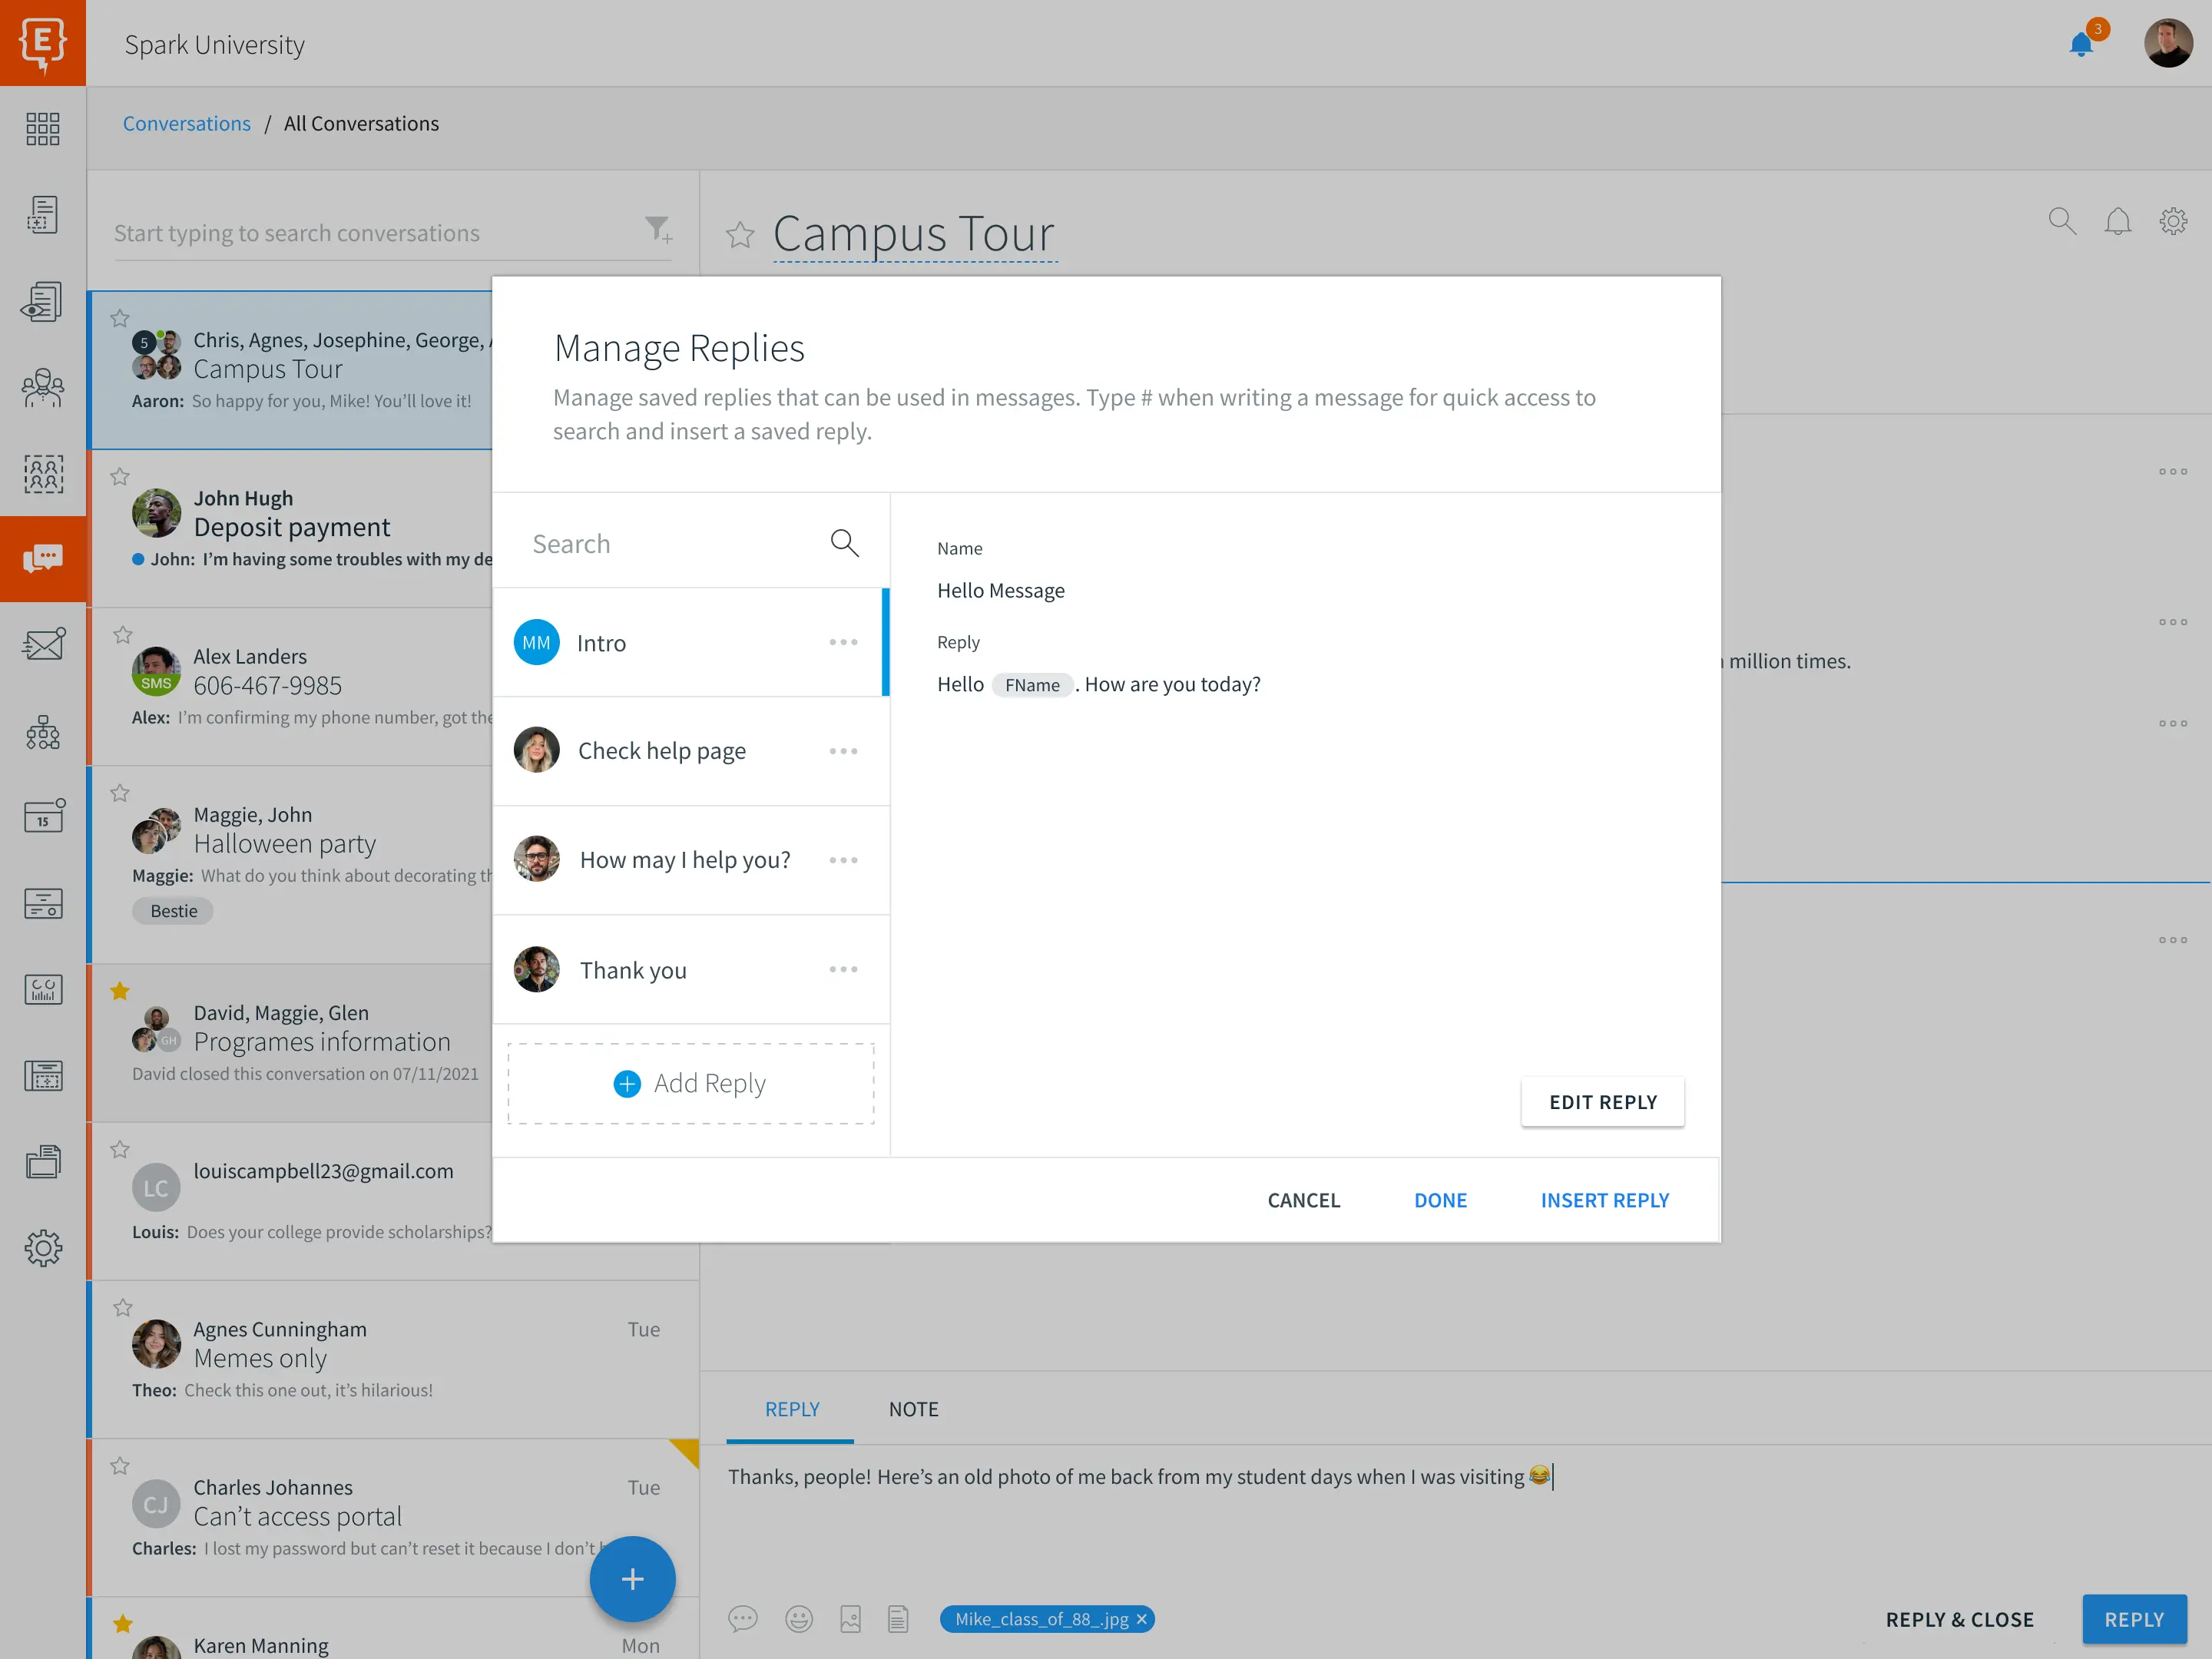Open options menu for Thank you reply

point(843,969)
